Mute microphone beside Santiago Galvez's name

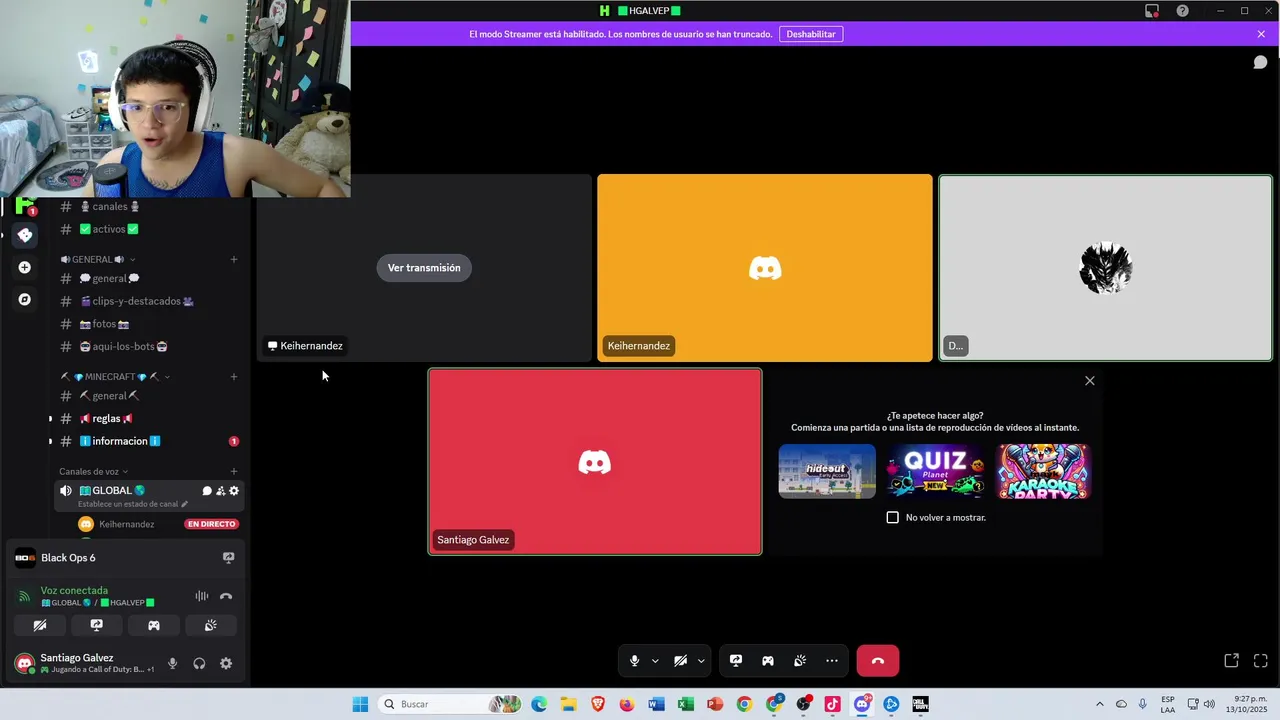[172, 663]
